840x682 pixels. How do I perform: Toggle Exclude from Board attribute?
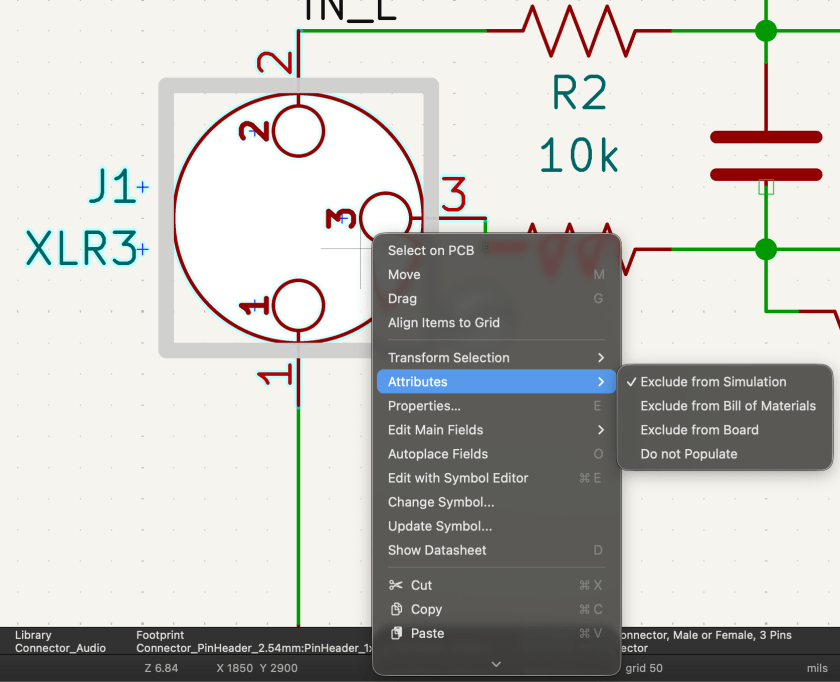(699, 430)
